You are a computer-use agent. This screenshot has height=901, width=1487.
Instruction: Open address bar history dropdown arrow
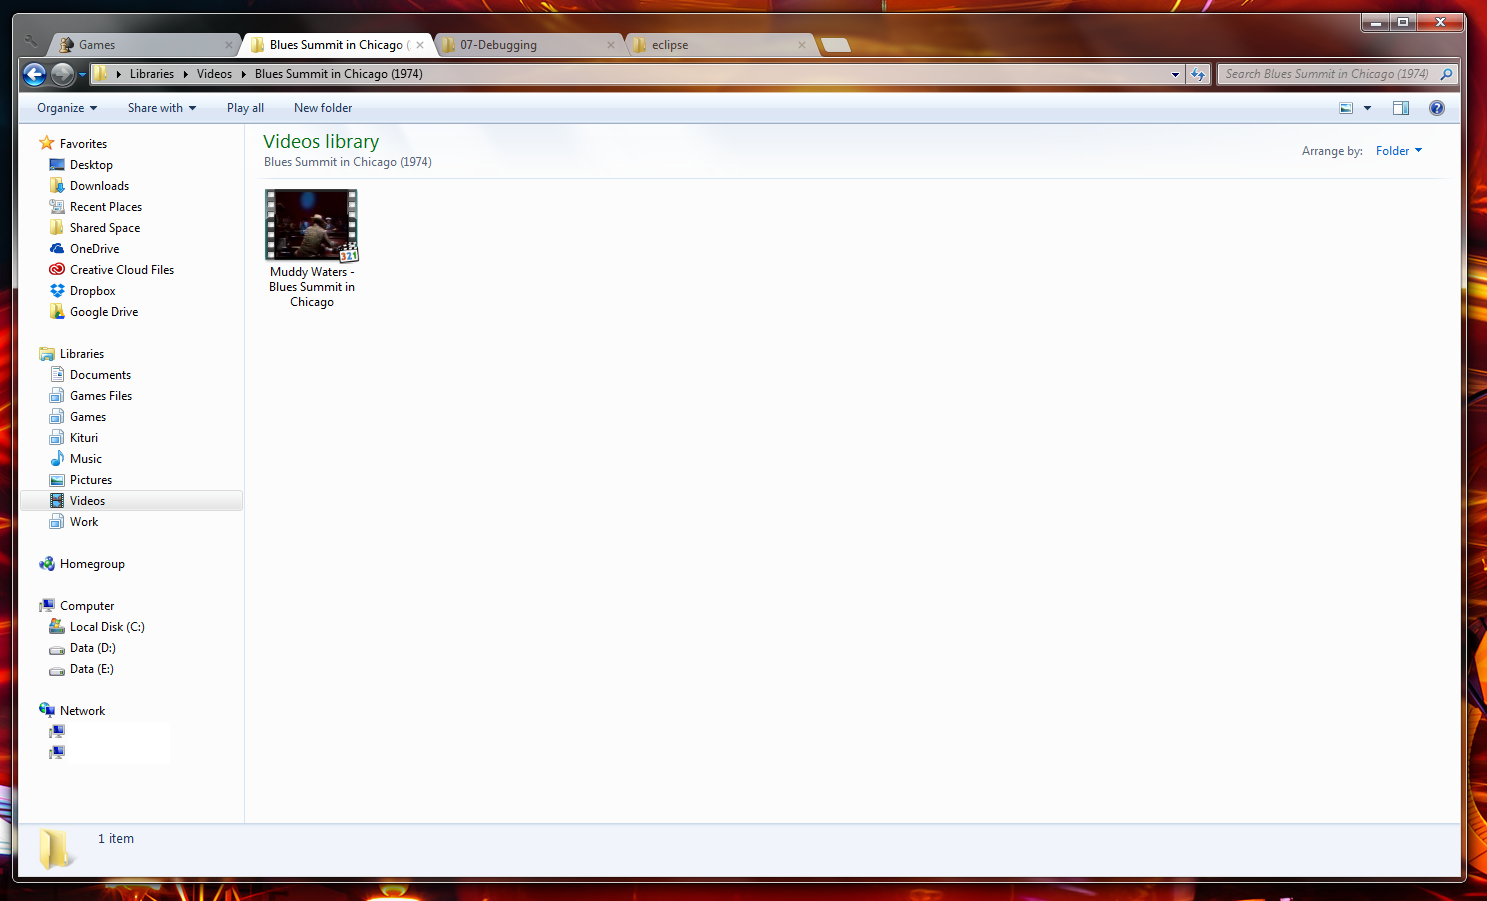click(1175, 74)
